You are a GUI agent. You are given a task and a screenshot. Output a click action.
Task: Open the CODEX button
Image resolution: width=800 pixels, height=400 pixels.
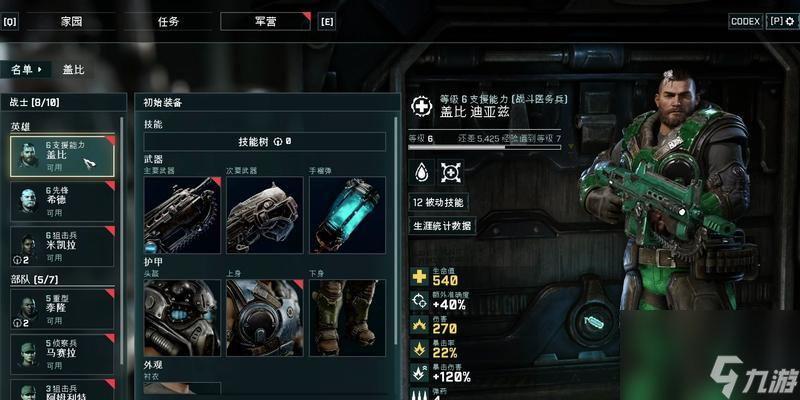745,21
